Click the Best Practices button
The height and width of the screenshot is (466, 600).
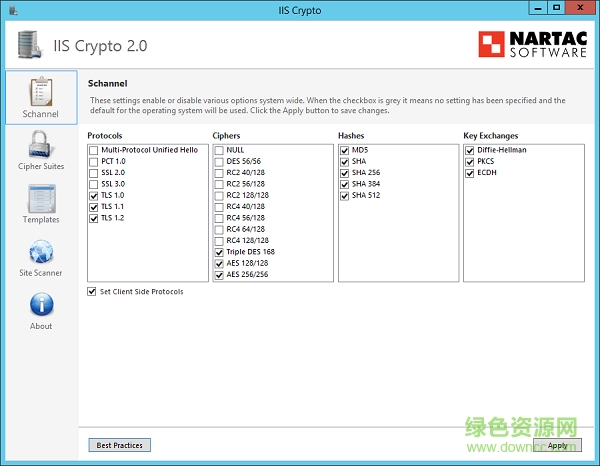(119, 445)
